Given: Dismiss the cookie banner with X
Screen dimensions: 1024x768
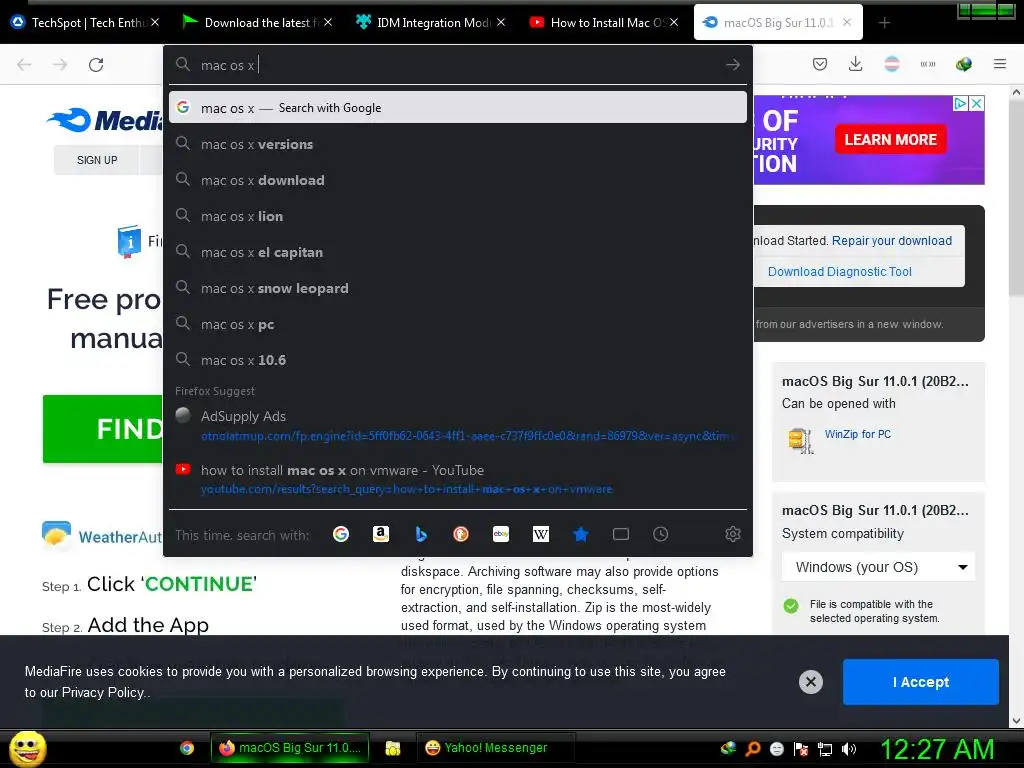Looking at the screenshot, I should point(810,682).
